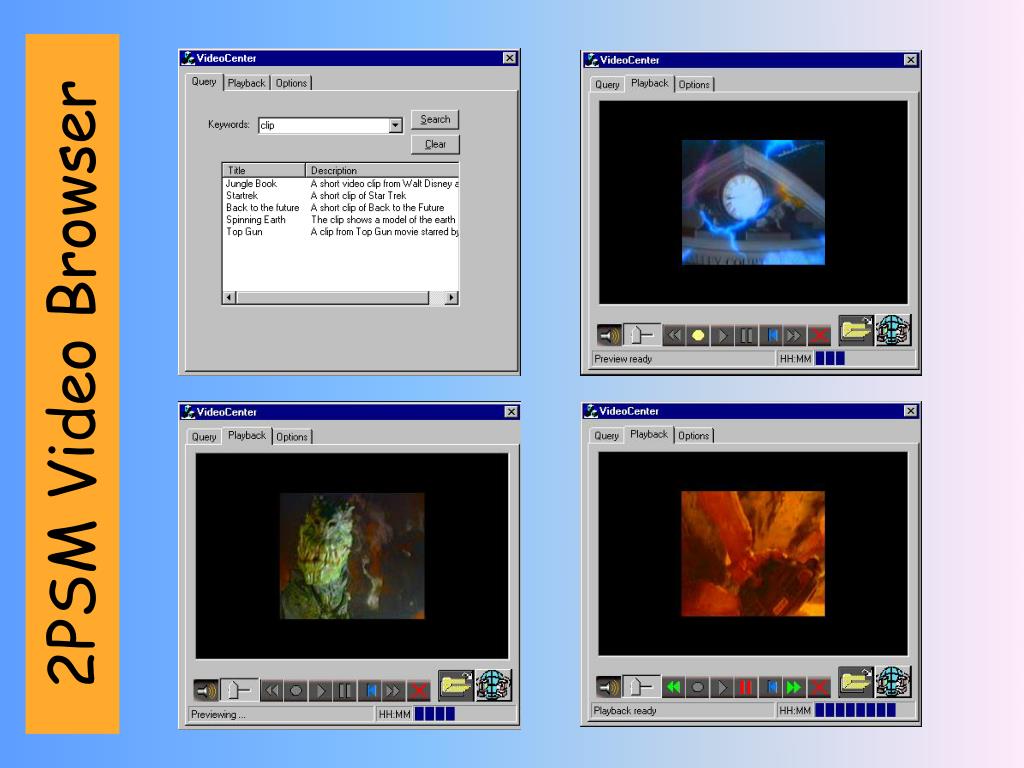Click the round stop button, Previewing window

click(x=296, y=690)
